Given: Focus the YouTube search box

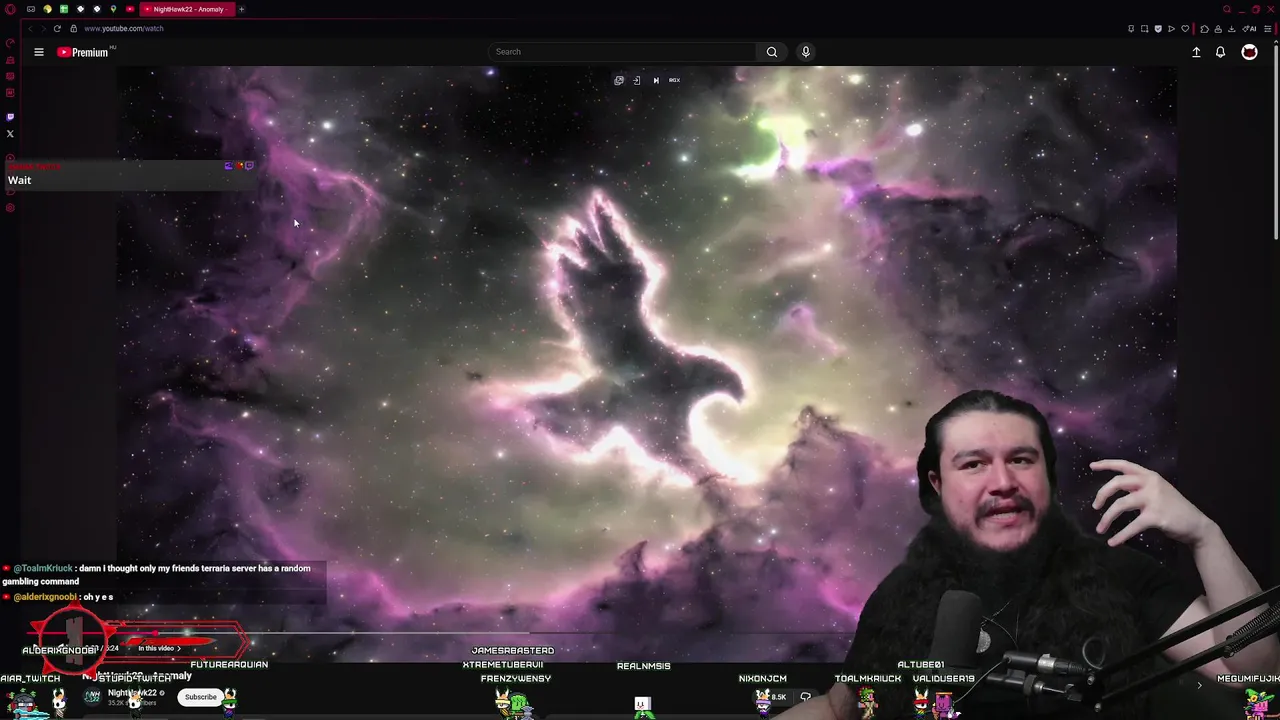Looking at the screenshot, I should tap(620, 52).
